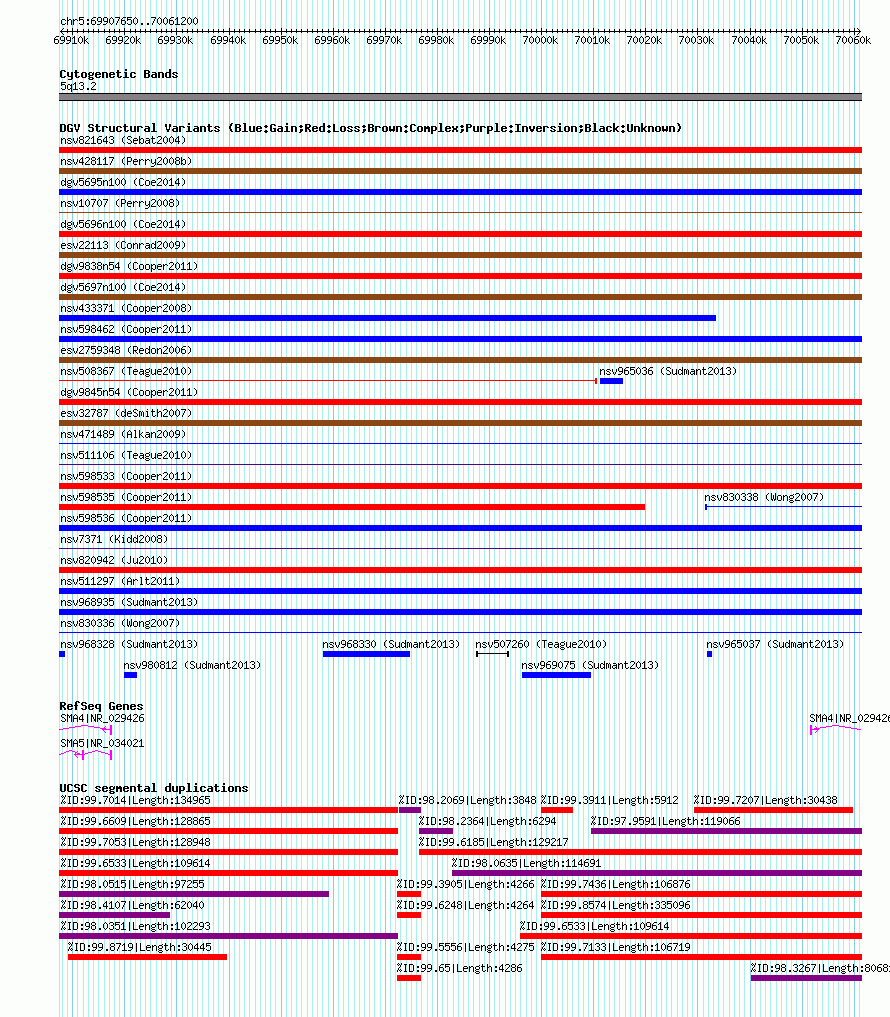The image size is (890, 1017).
Task: Select the nsv598462 (Cooper2011) label
Action: [126, 329]
